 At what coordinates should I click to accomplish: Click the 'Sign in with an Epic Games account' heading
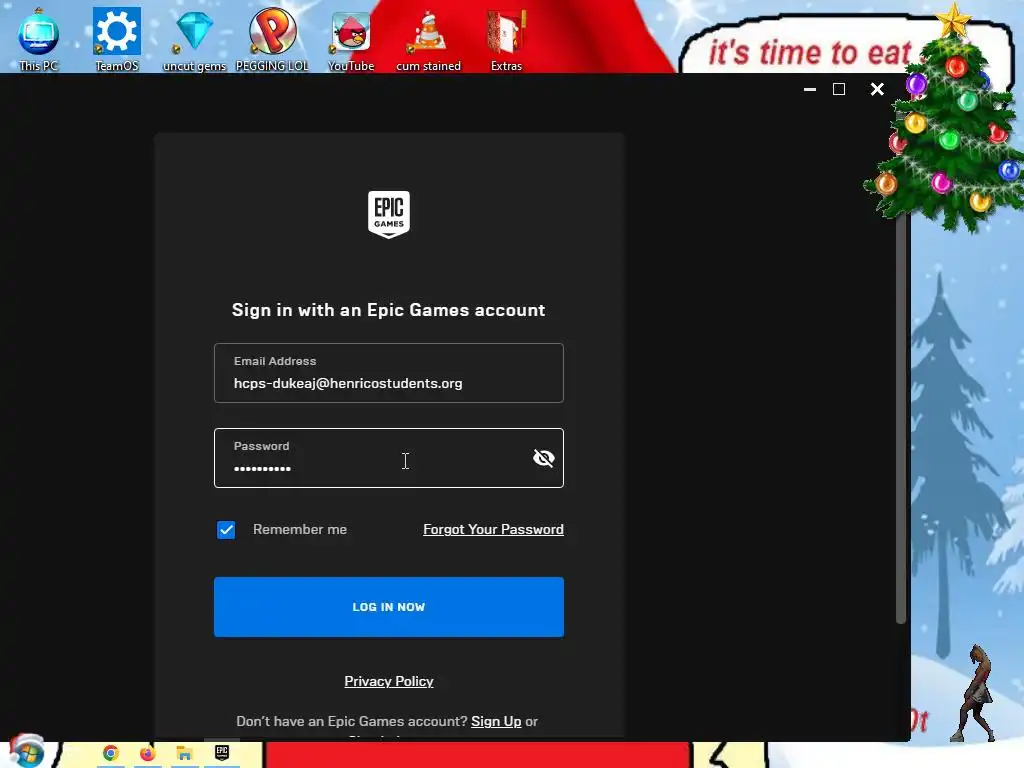389,310
